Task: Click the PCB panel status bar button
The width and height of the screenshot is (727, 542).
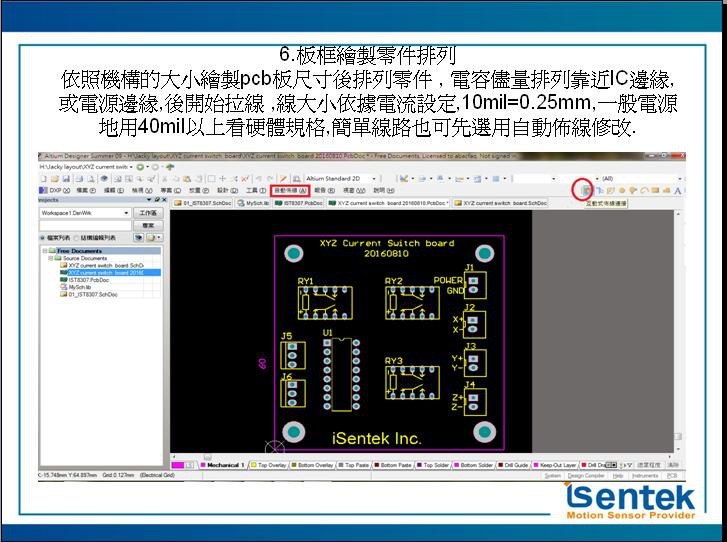Action: point(672,476)
